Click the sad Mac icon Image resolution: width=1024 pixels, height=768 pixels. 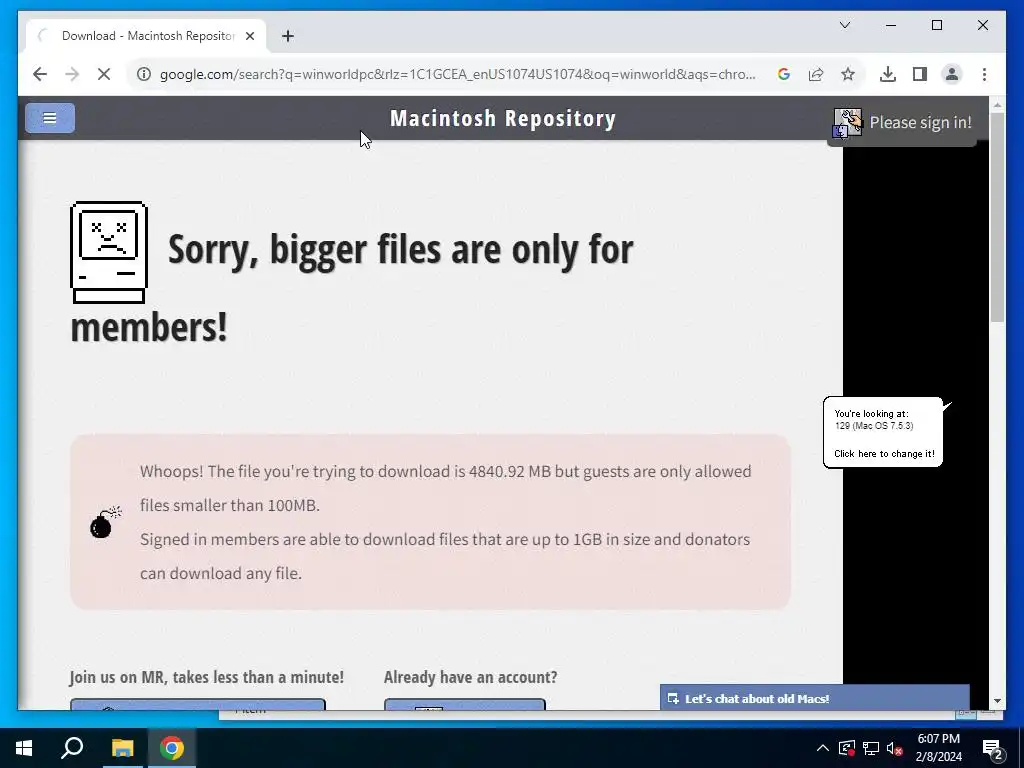coord(108,253)
